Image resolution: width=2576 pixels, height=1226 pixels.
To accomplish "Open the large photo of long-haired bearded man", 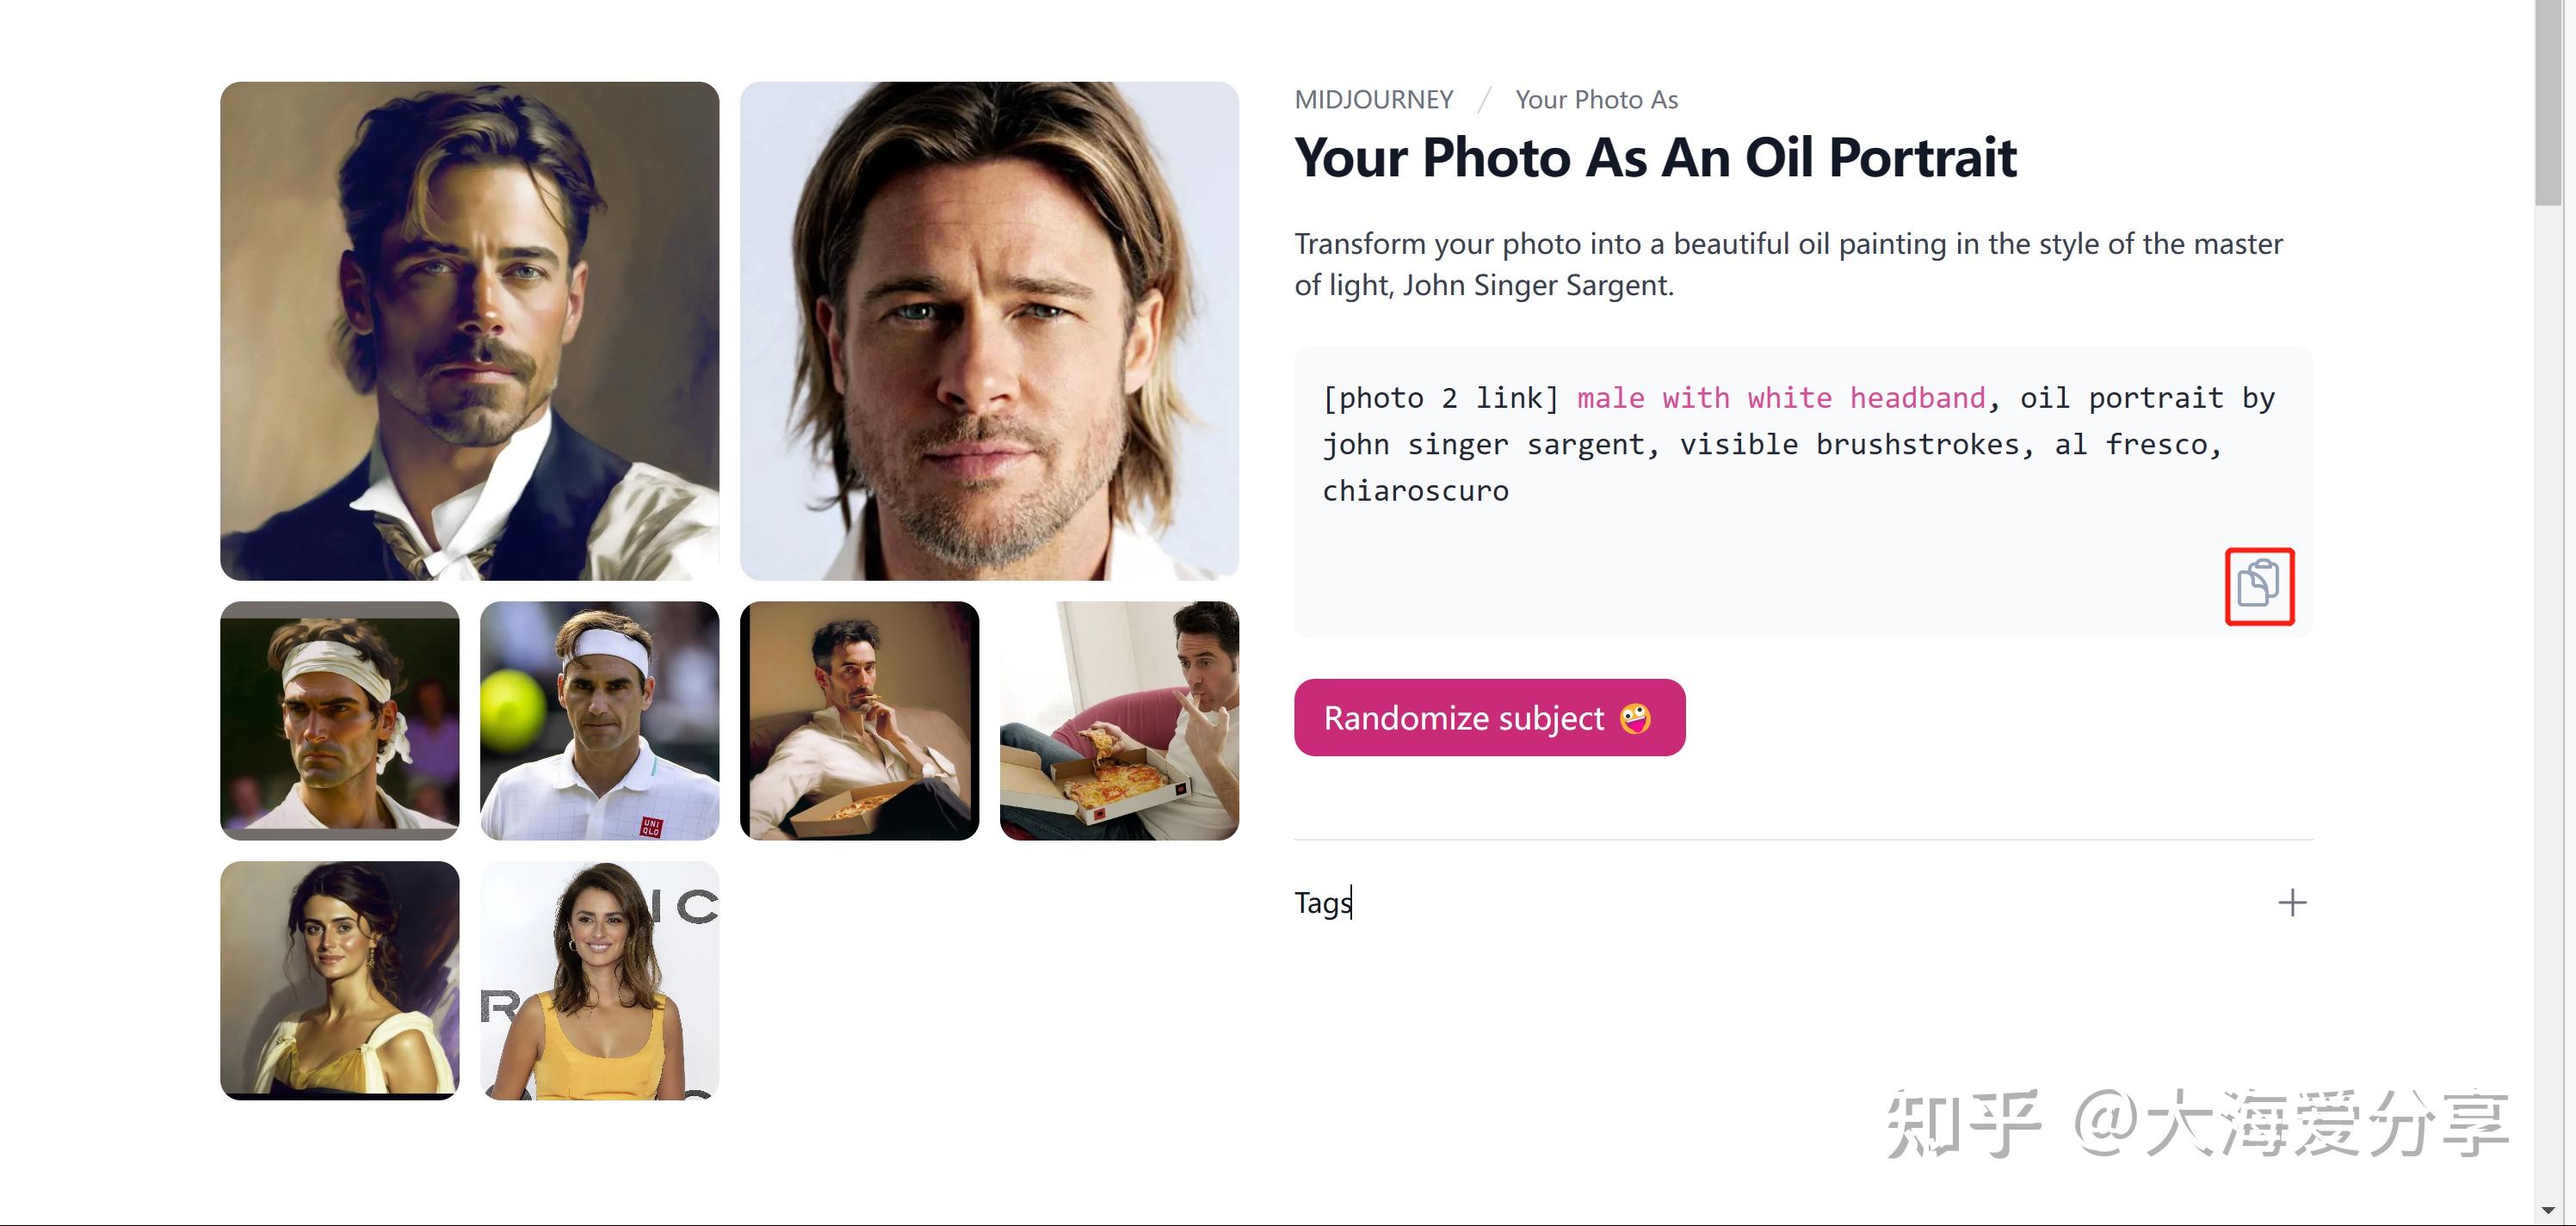I will 989,331.
